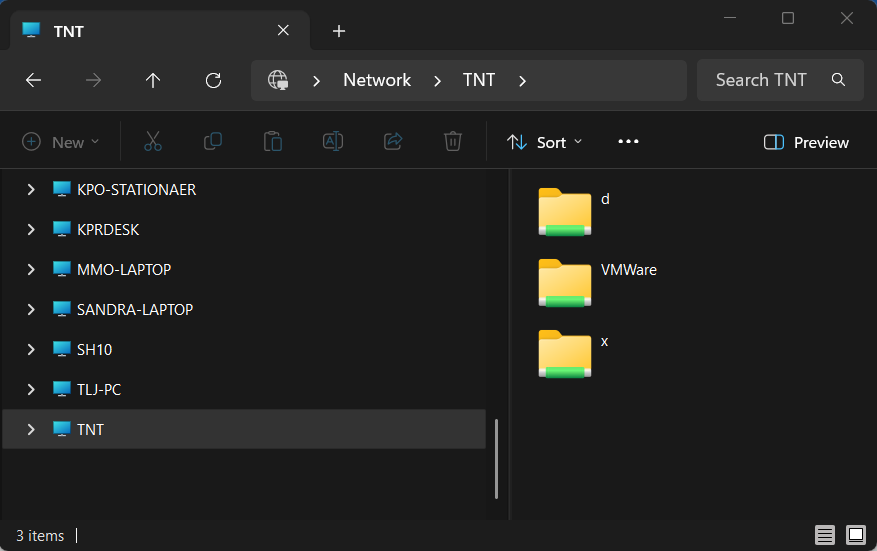
Task: Minimize the File Explorer window
Action: click(x=729, y=18)
